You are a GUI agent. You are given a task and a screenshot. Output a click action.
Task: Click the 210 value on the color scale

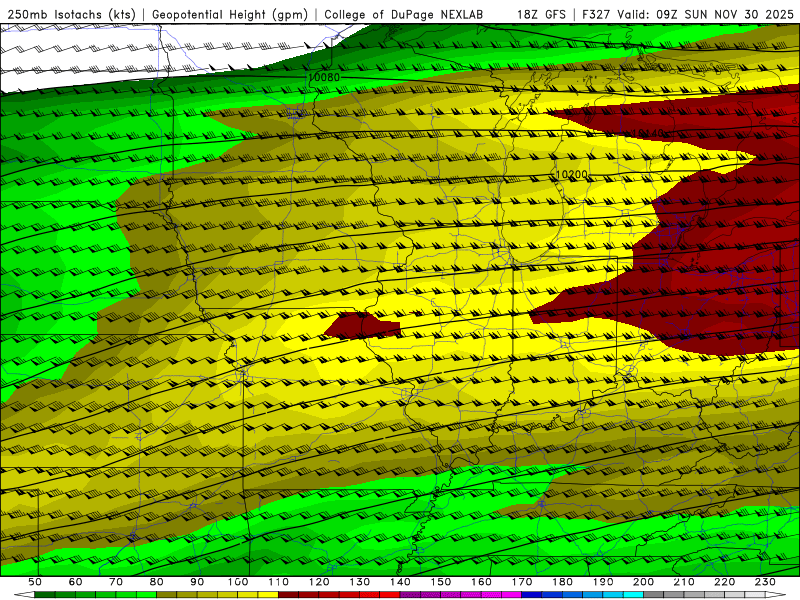pos(684,582)
